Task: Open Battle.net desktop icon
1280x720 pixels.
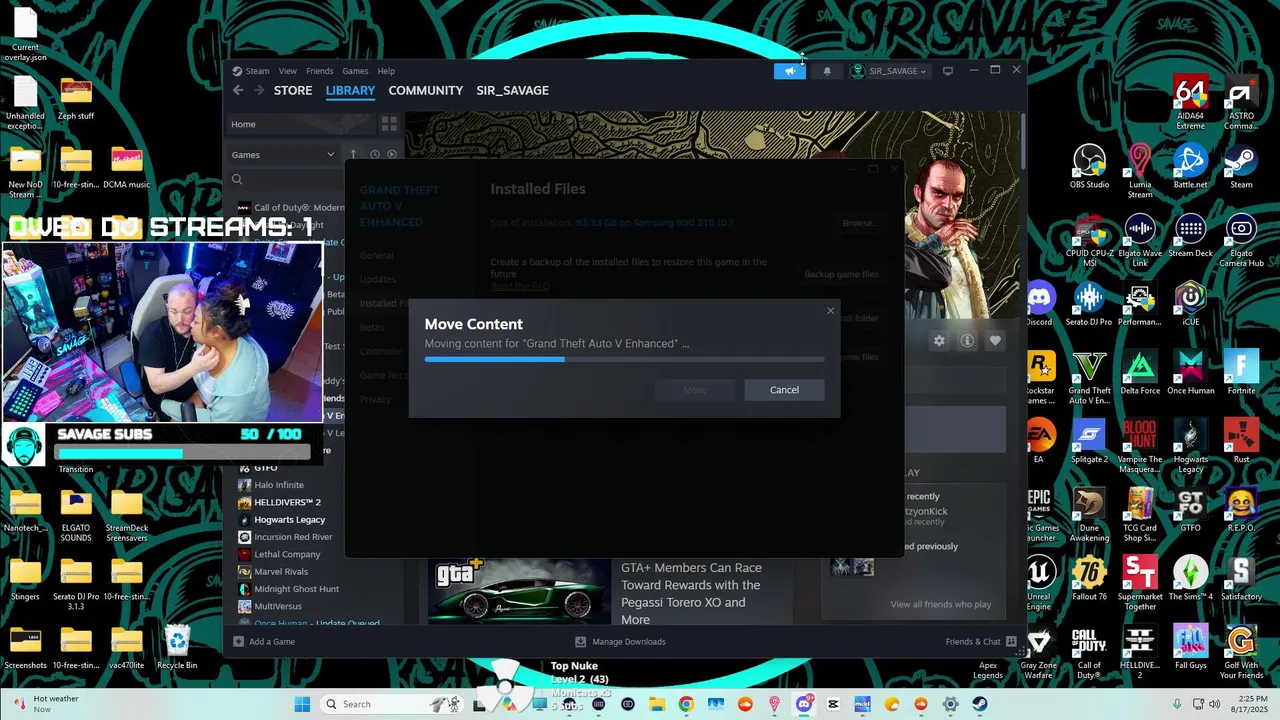Action: point(1190,167)
